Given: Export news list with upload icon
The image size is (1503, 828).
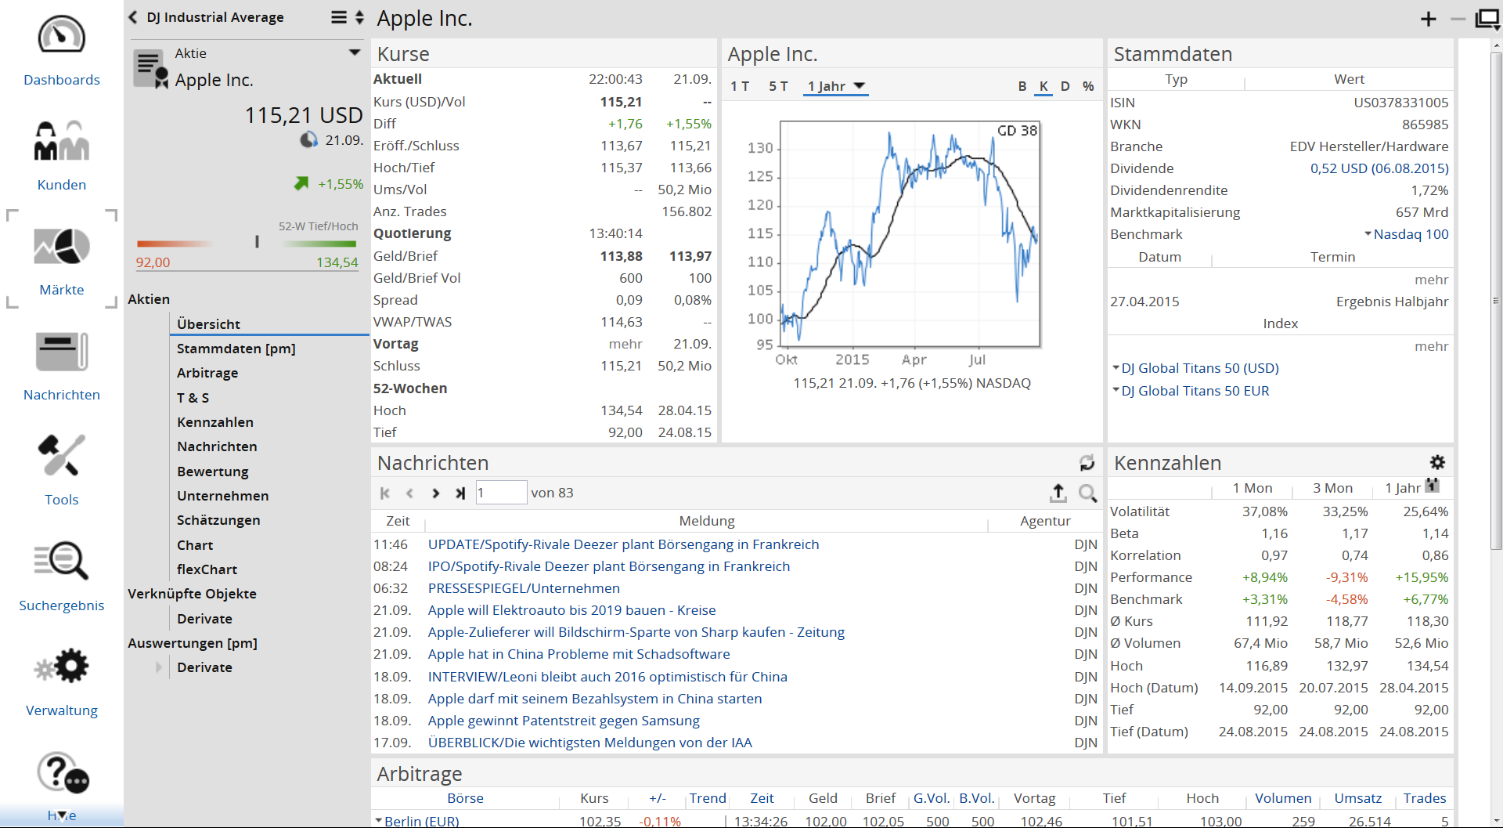Looking at the screenshot, I should click(x=1058, y=493).
